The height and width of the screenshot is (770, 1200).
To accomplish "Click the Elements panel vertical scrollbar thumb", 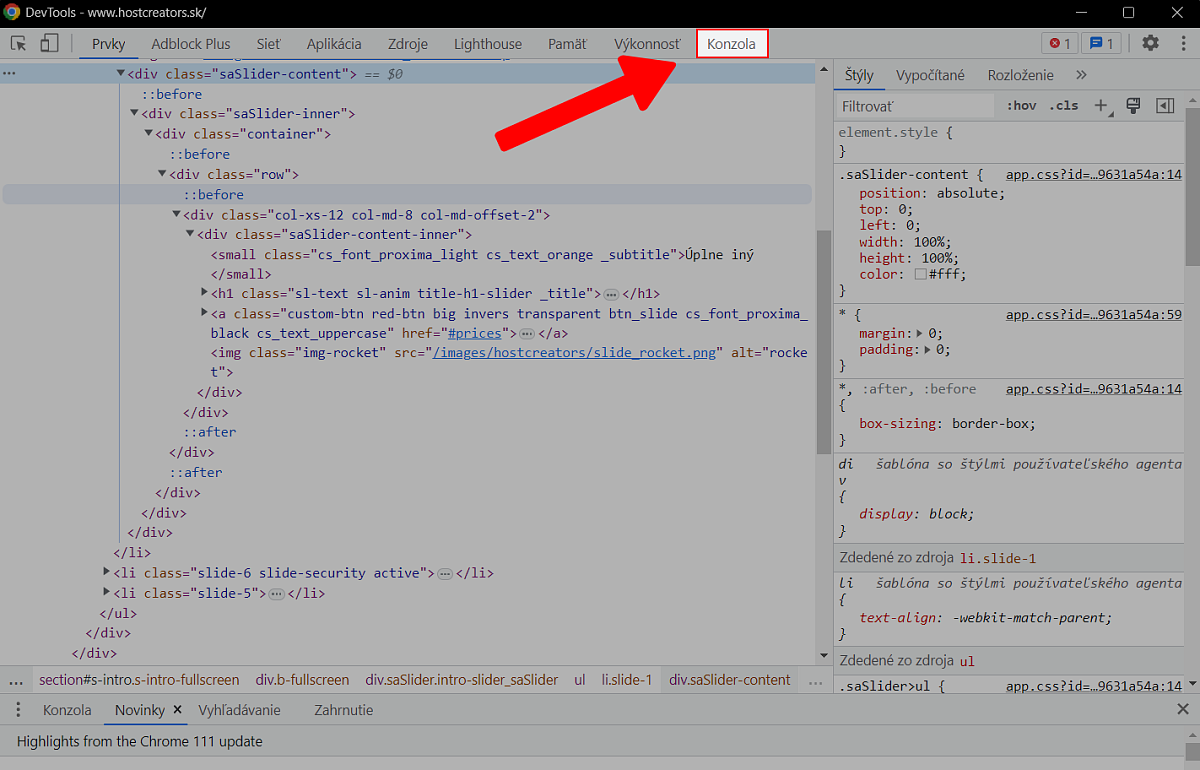I will coord(824,340).
